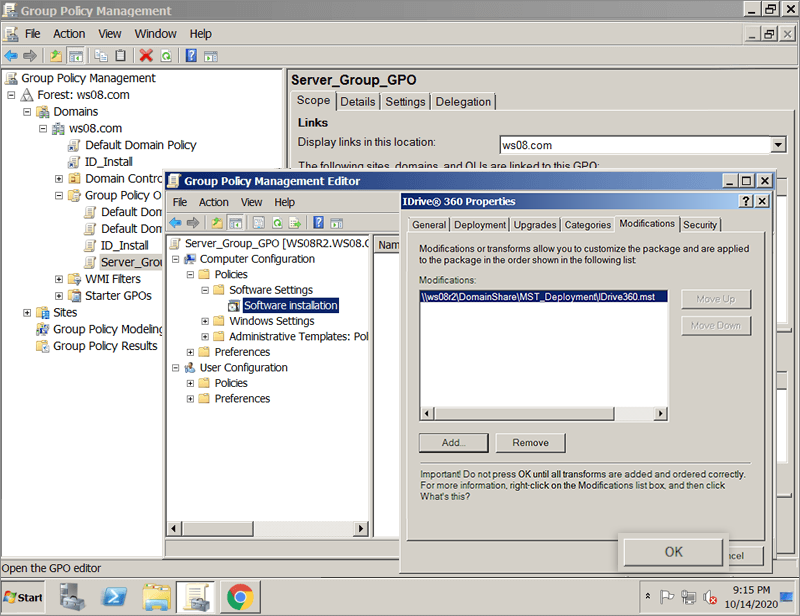Viewport: 800px width, 616px height.
Task: Switch to the Deployment tab
Action: [480, 225]
